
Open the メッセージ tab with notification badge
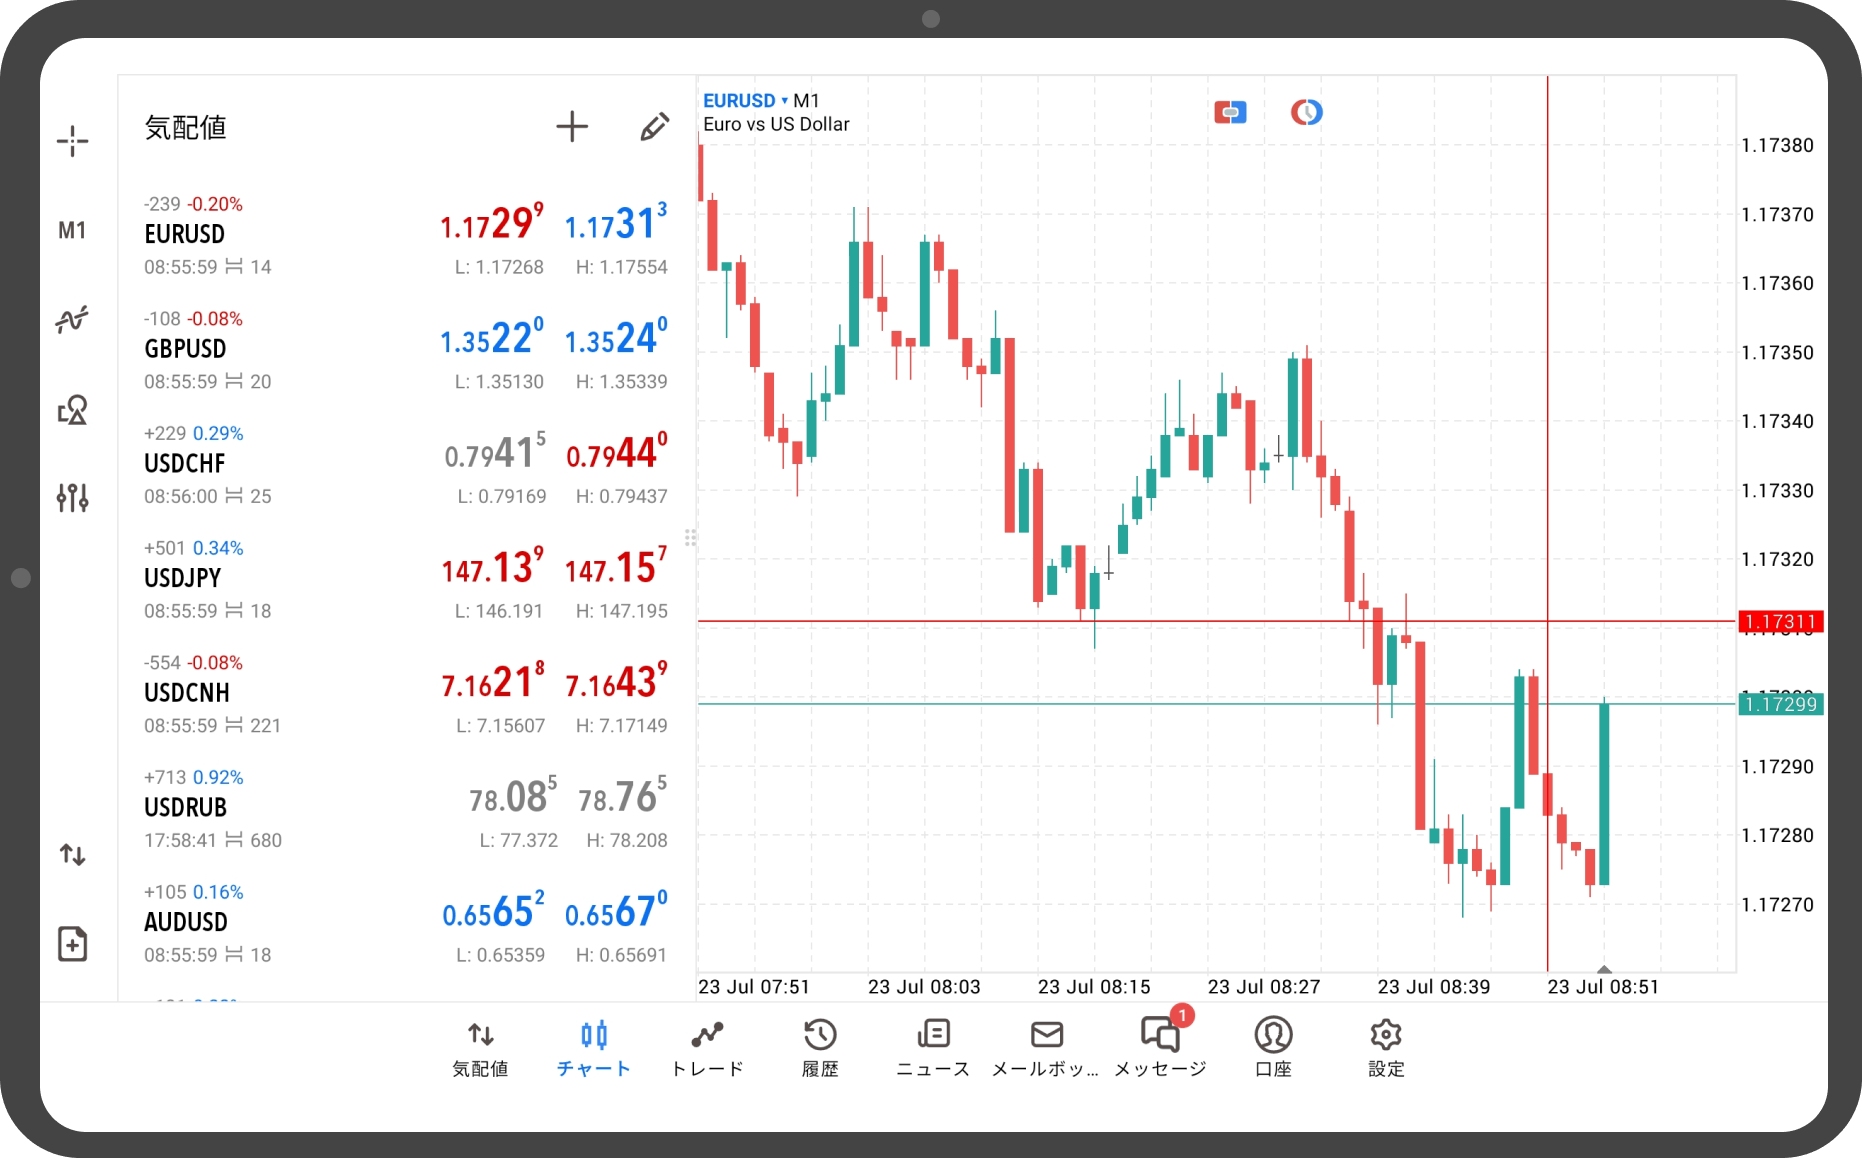(x=1160, y=1047)
